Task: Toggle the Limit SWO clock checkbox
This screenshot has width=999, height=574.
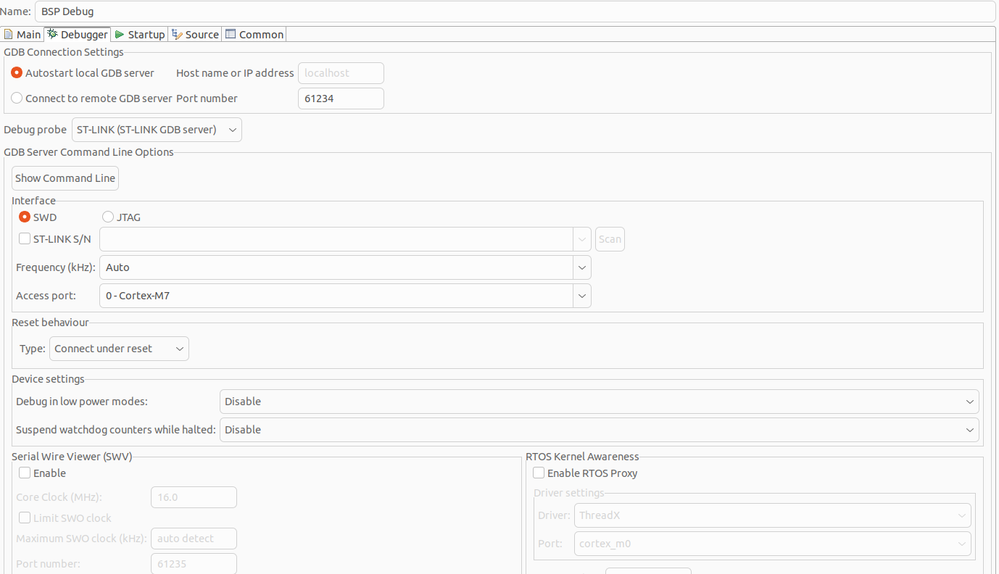Action: coord(24,518)
